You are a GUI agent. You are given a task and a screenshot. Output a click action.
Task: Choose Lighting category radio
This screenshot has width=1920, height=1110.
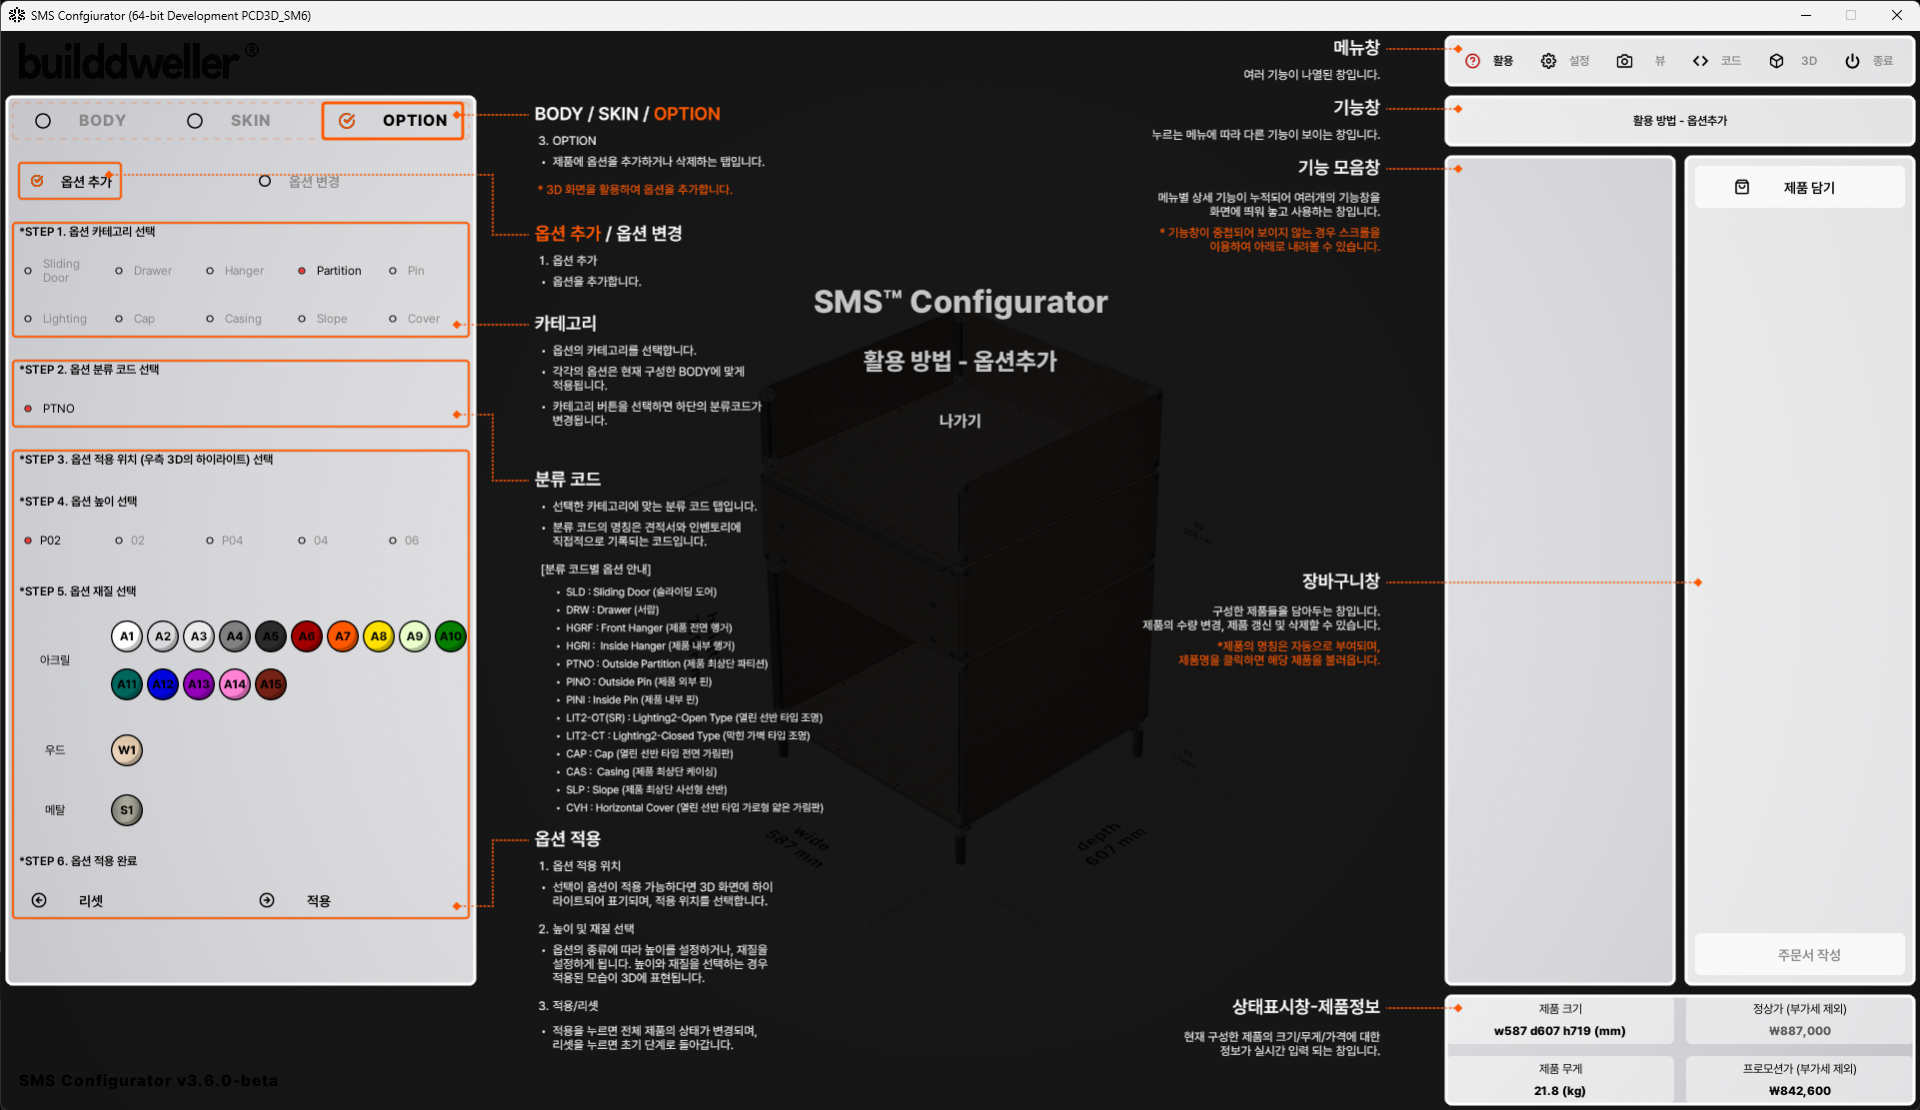tap(28, 319)
